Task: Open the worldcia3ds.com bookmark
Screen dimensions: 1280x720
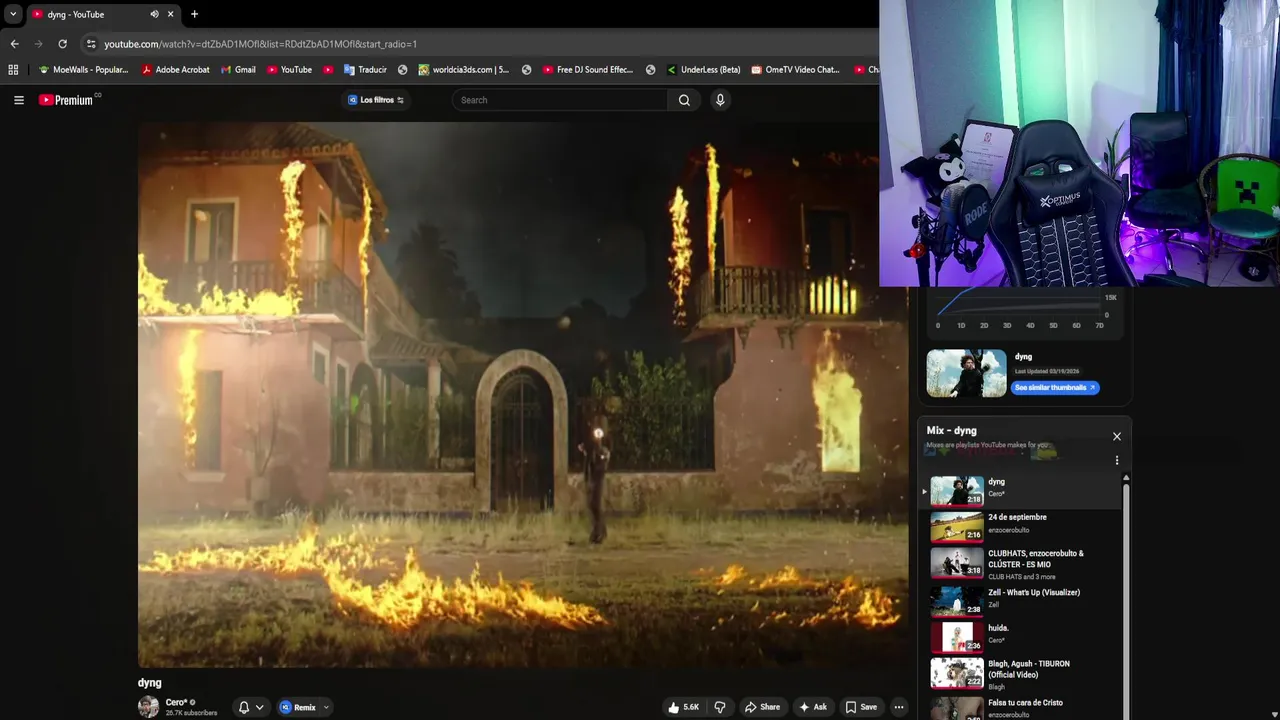Action: [x=464, y=70]
